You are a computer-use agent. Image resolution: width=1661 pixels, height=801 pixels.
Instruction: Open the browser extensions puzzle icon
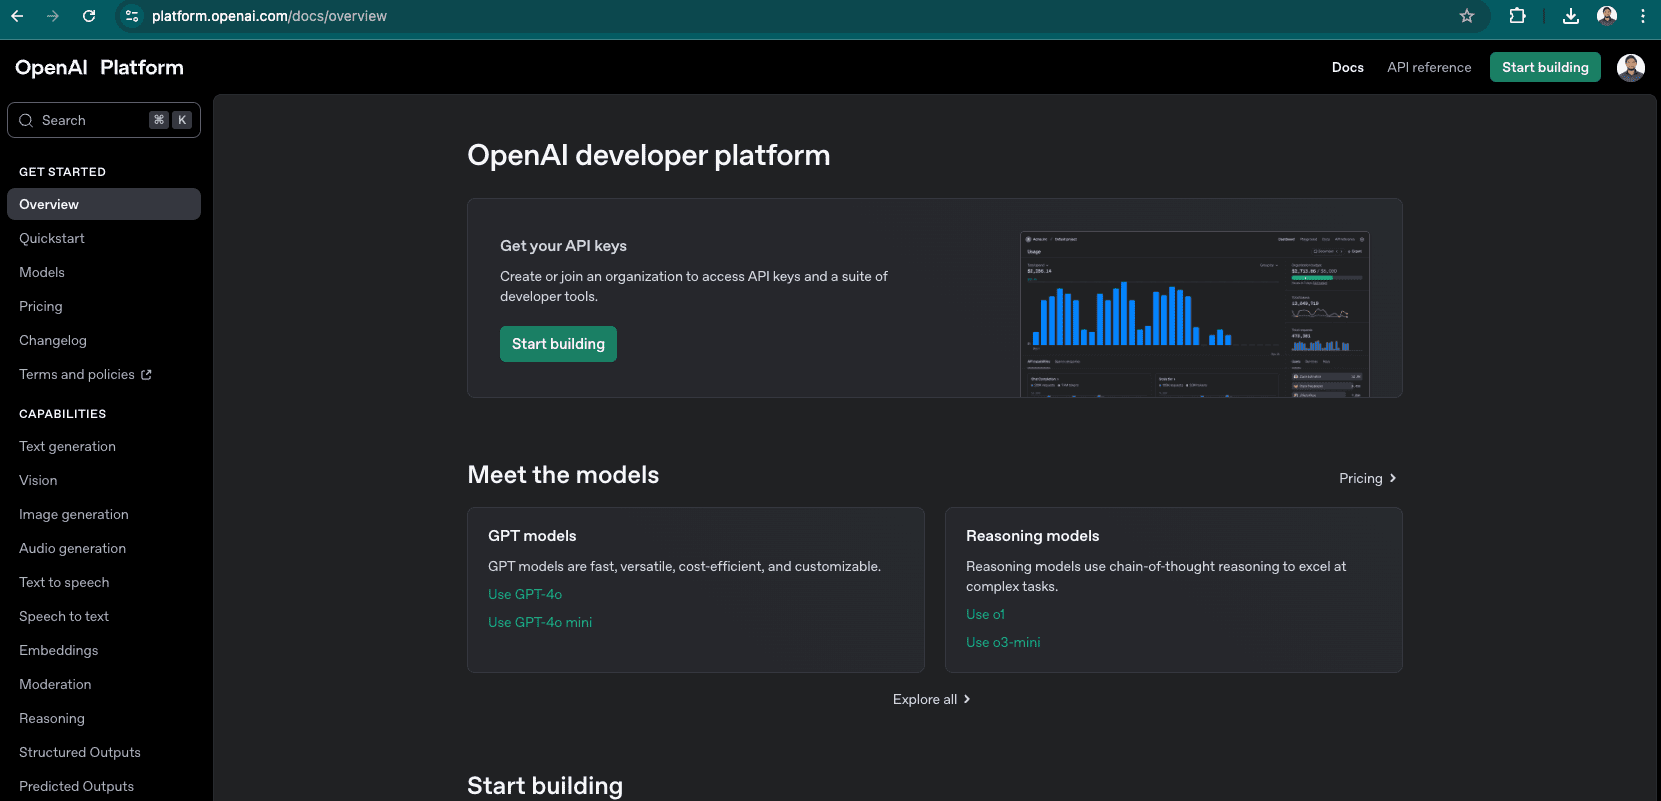tap(1517, 16)
